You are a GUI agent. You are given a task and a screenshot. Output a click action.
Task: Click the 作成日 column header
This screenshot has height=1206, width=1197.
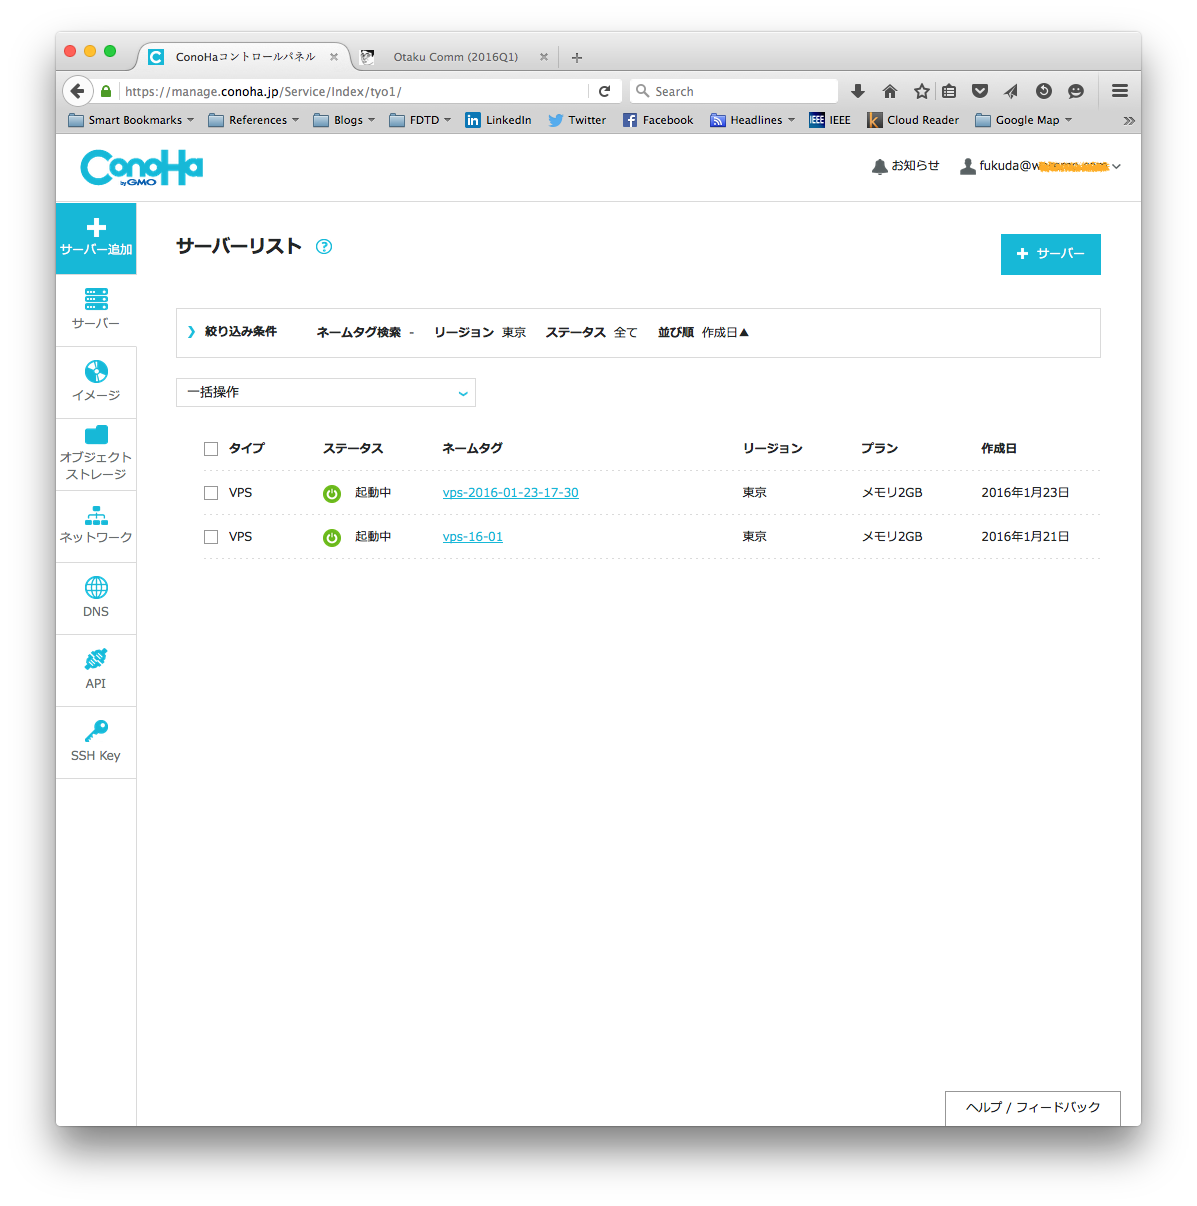coord(999,449)
